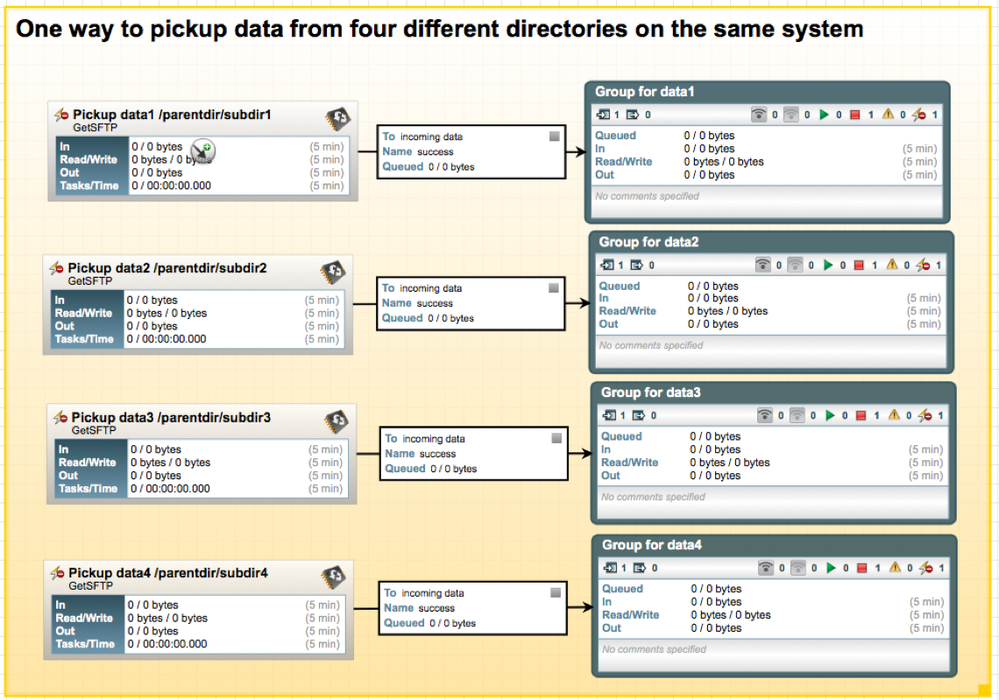999x700 pixels.
Task: Click the add-connection arrow on Pickup data1
Action: [x=204, y=152]
